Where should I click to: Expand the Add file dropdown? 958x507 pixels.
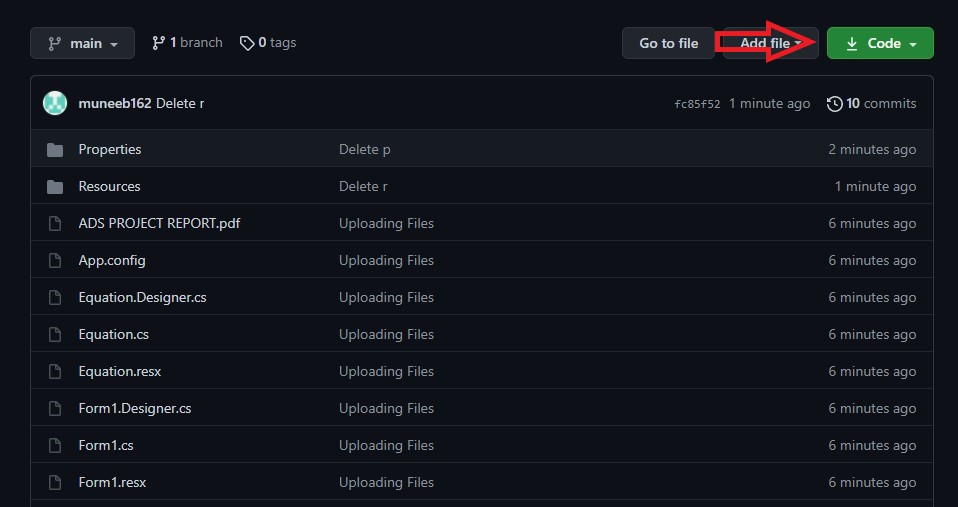coord(770,43)
